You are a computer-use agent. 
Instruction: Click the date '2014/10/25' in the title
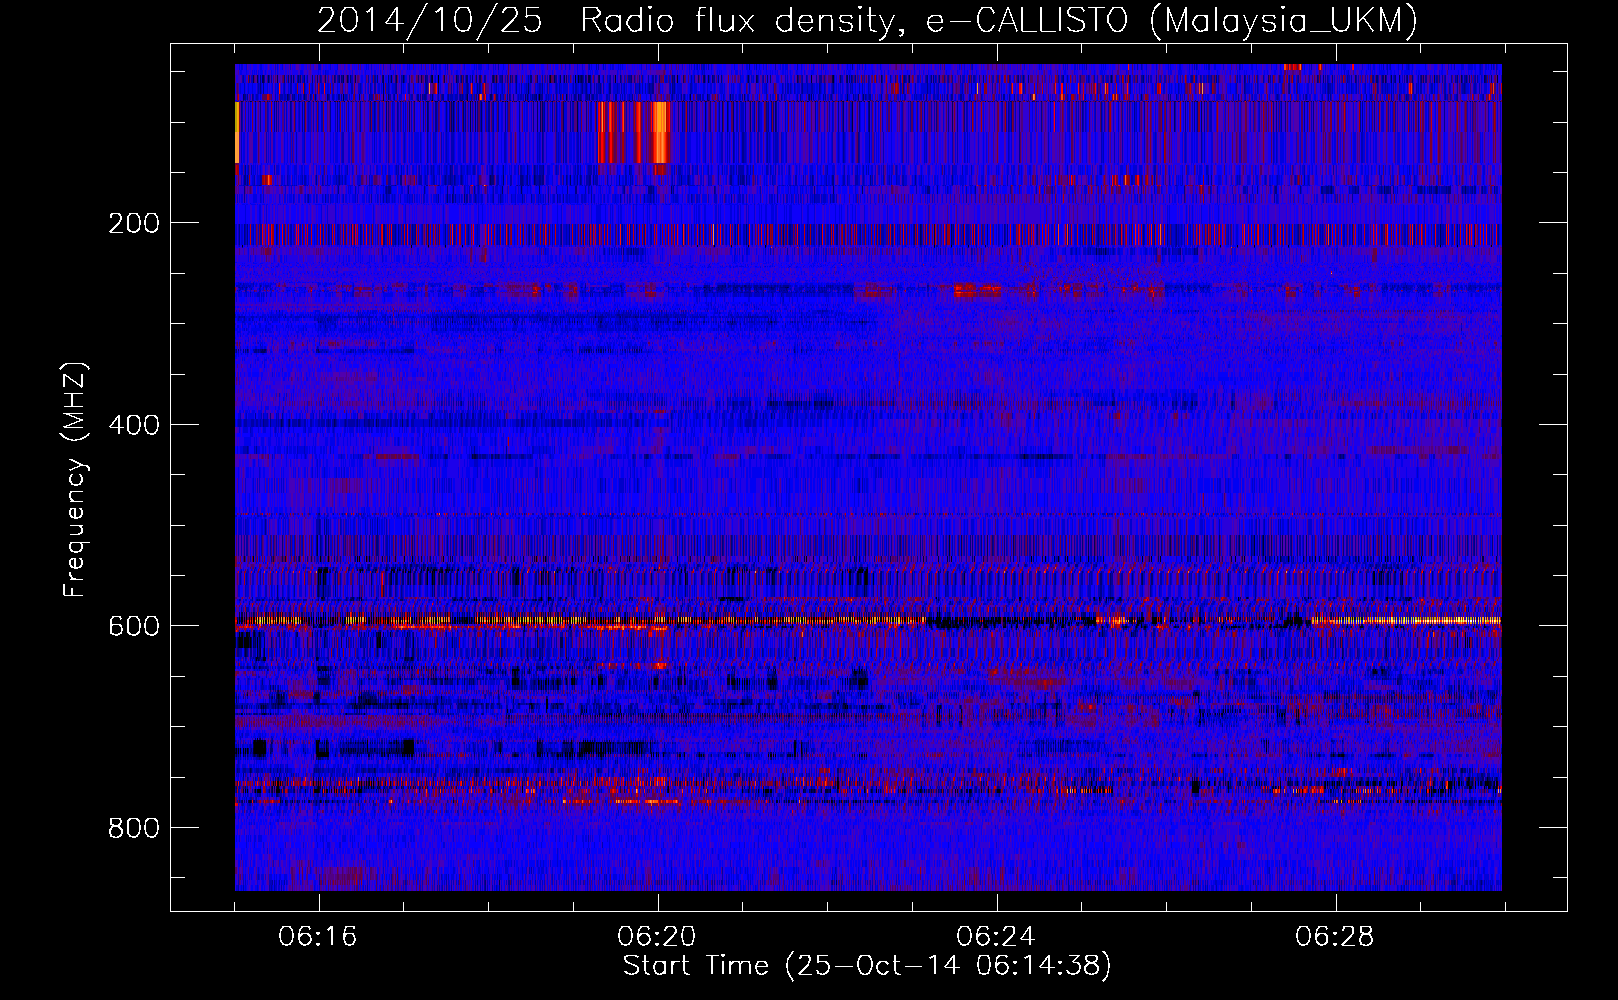[429, 20]
